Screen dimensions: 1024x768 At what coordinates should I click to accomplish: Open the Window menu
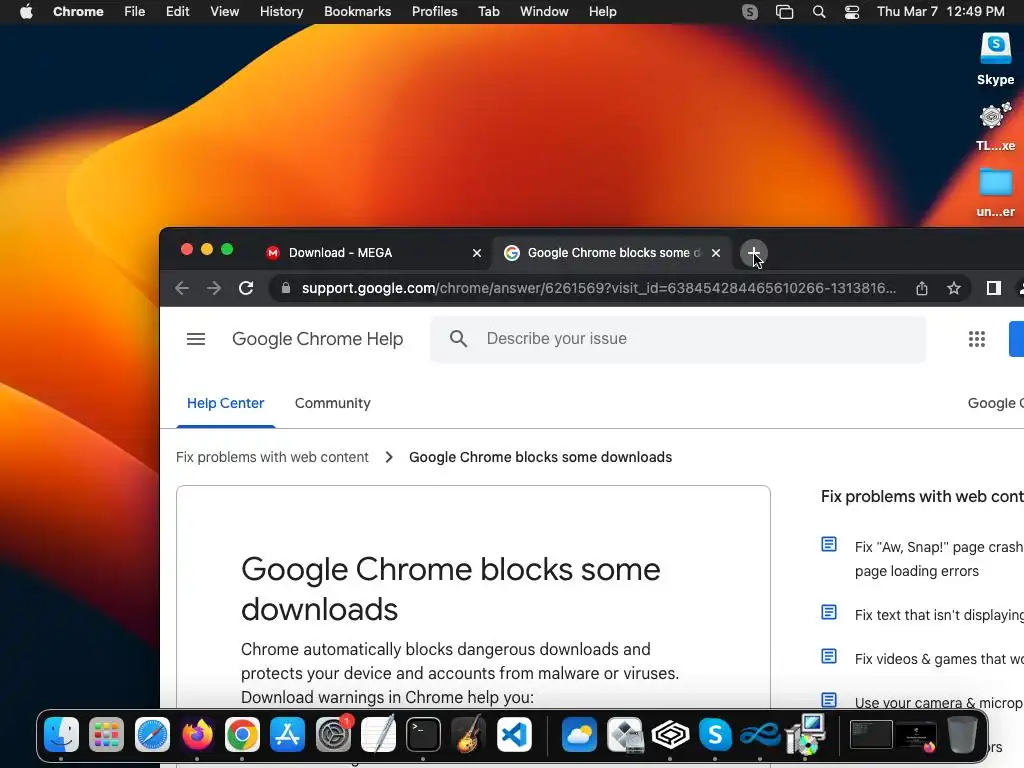pos(544,12)
